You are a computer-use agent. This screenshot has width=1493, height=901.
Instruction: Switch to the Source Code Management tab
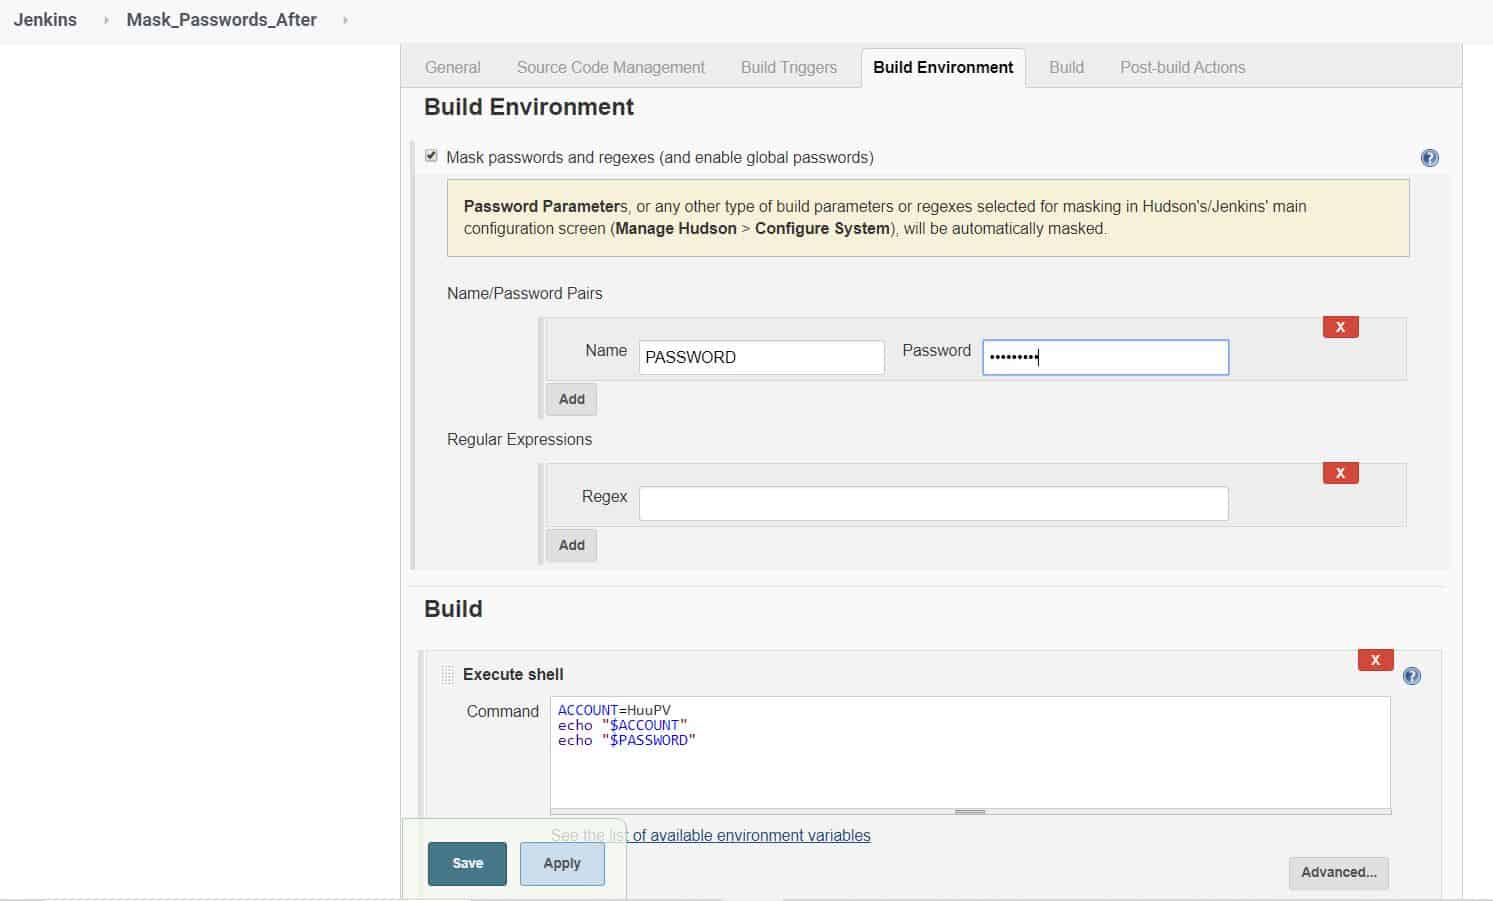tap(610, 67)
